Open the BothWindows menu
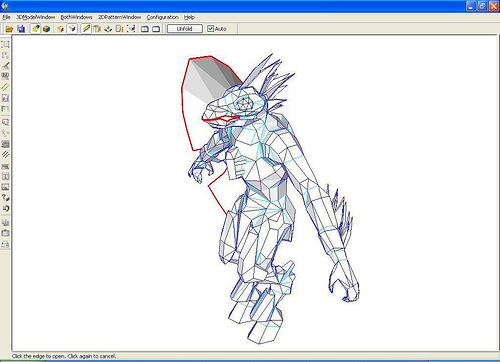 pos(76,17)
